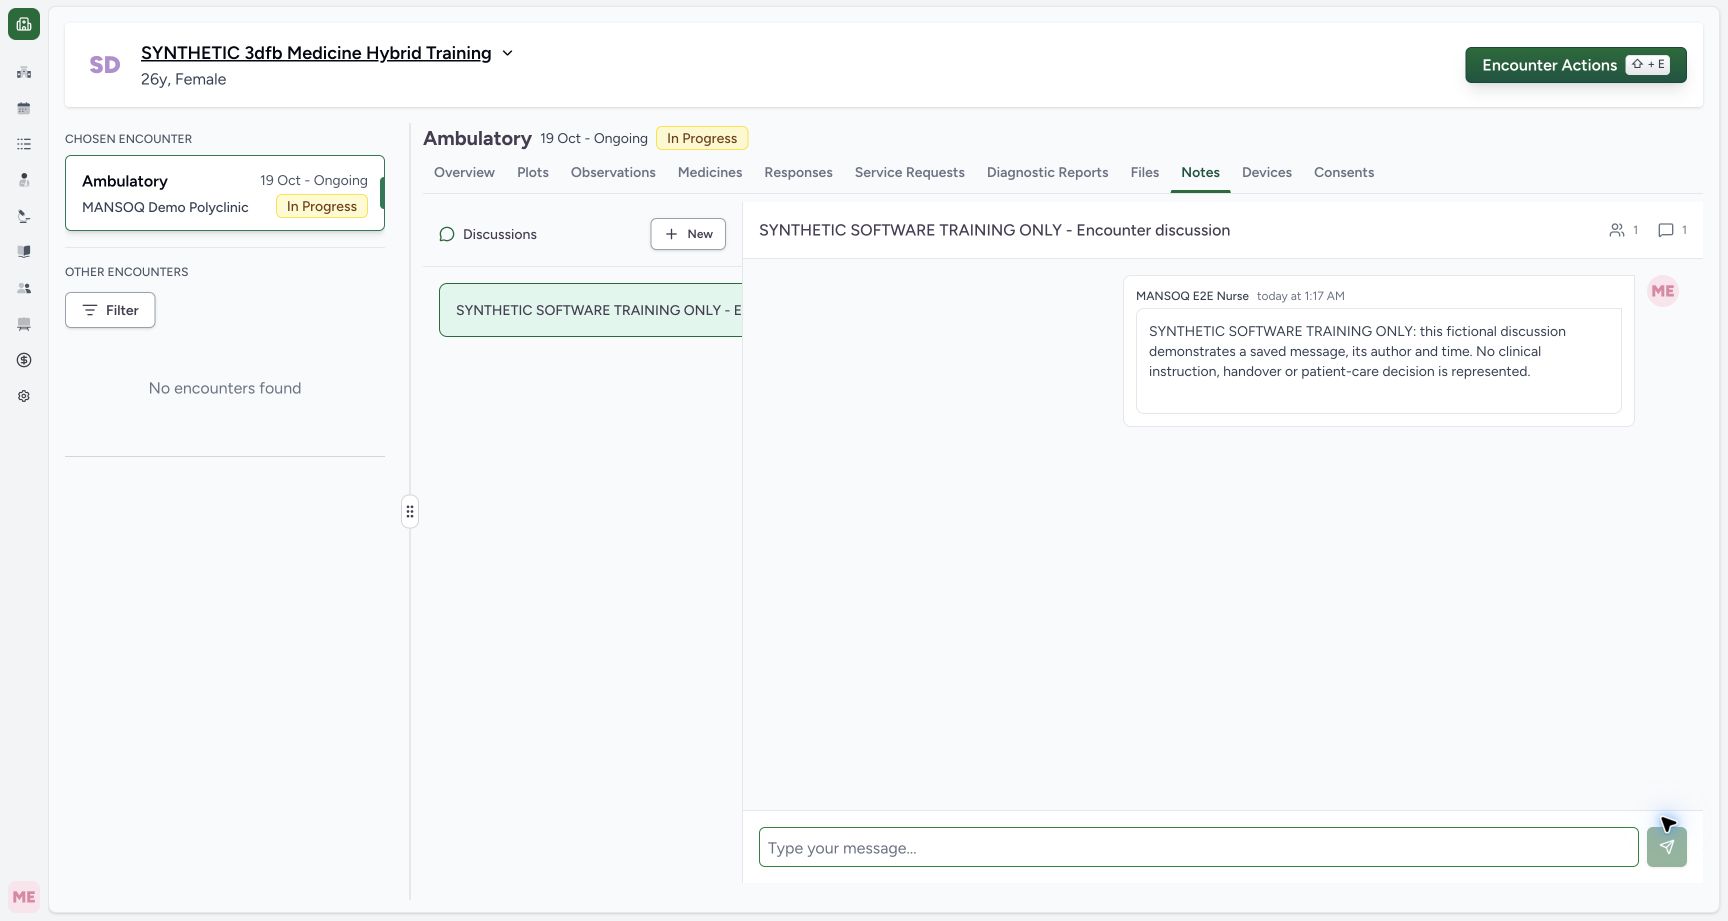
Task: Open the facility home logo icon
Action: tap(24, 24)
